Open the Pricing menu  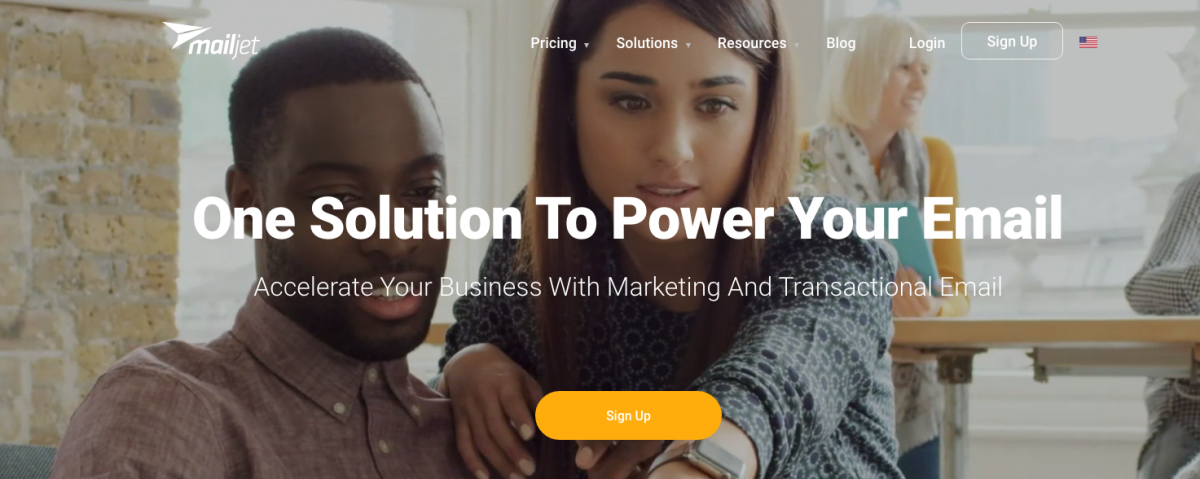click(x=553, y=43)
